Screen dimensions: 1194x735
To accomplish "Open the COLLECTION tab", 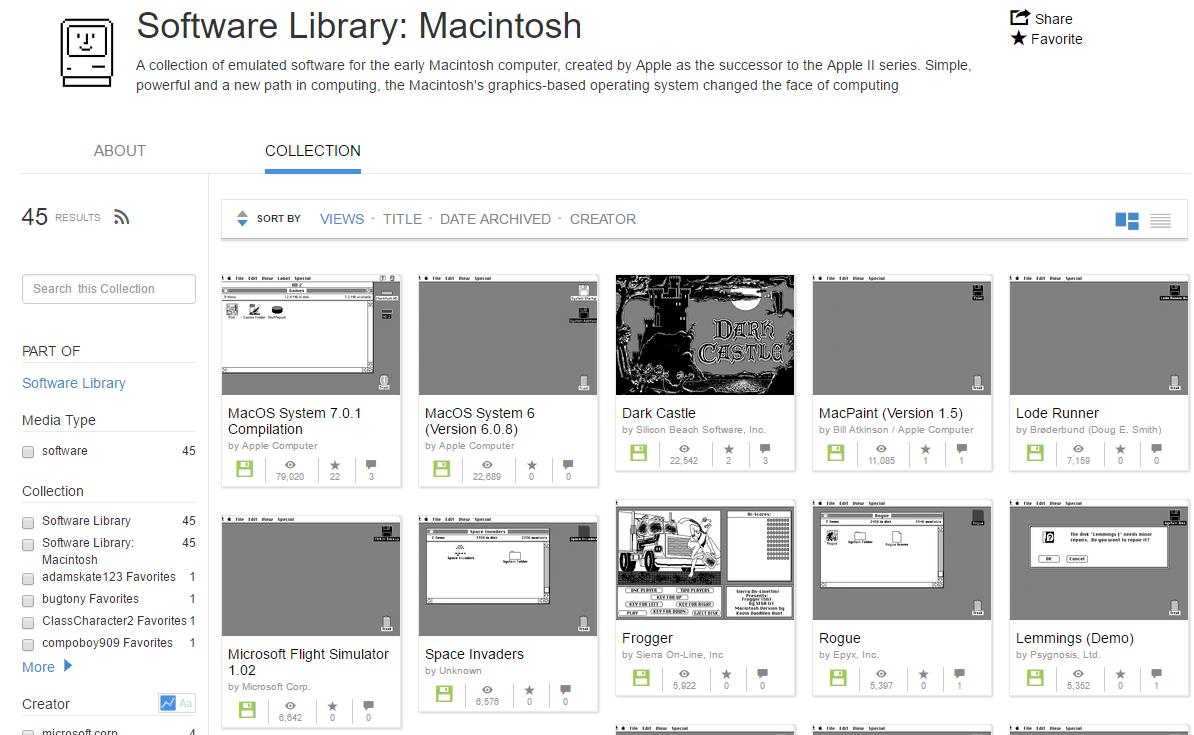I will 313,151.
